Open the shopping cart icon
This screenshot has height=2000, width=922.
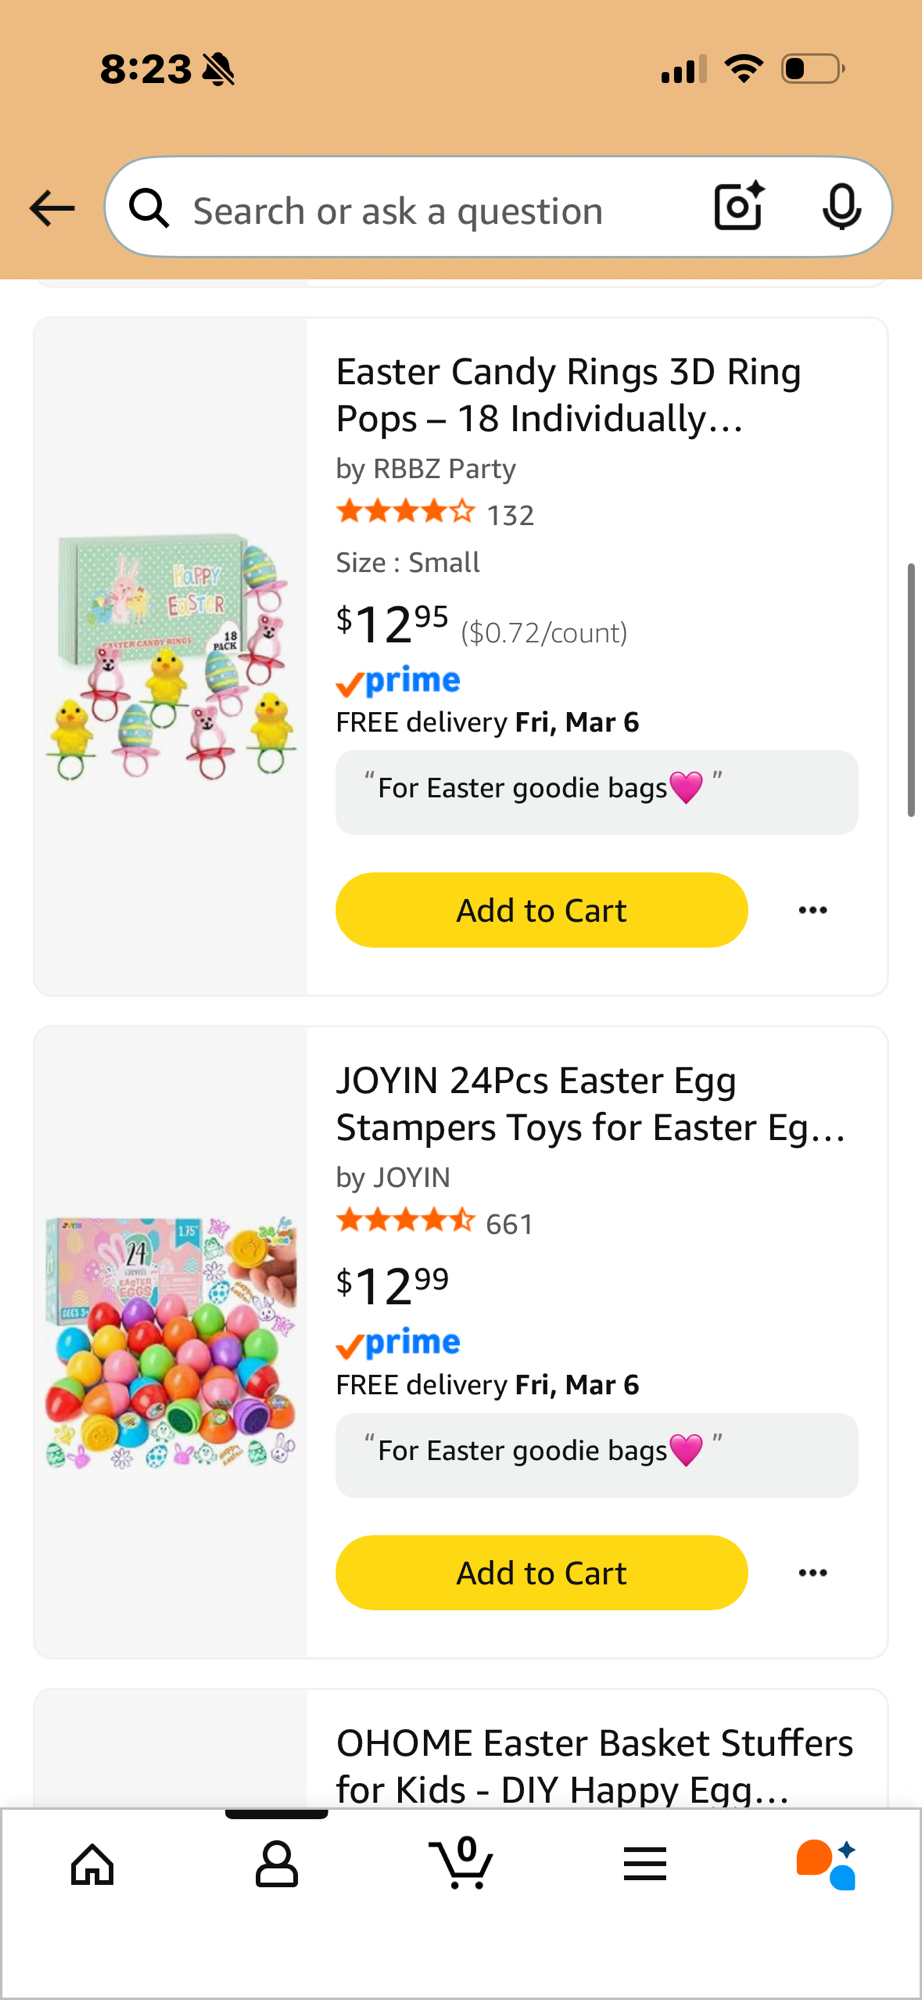click(x=461, y=1864)
